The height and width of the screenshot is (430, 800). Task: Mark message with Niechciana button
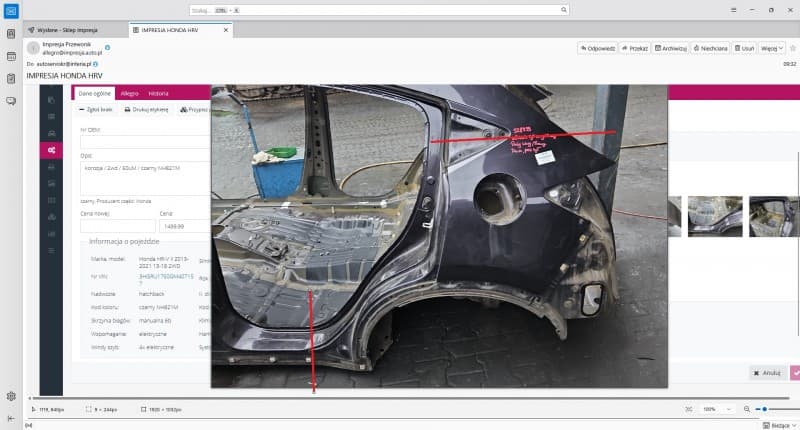[711, 48]
